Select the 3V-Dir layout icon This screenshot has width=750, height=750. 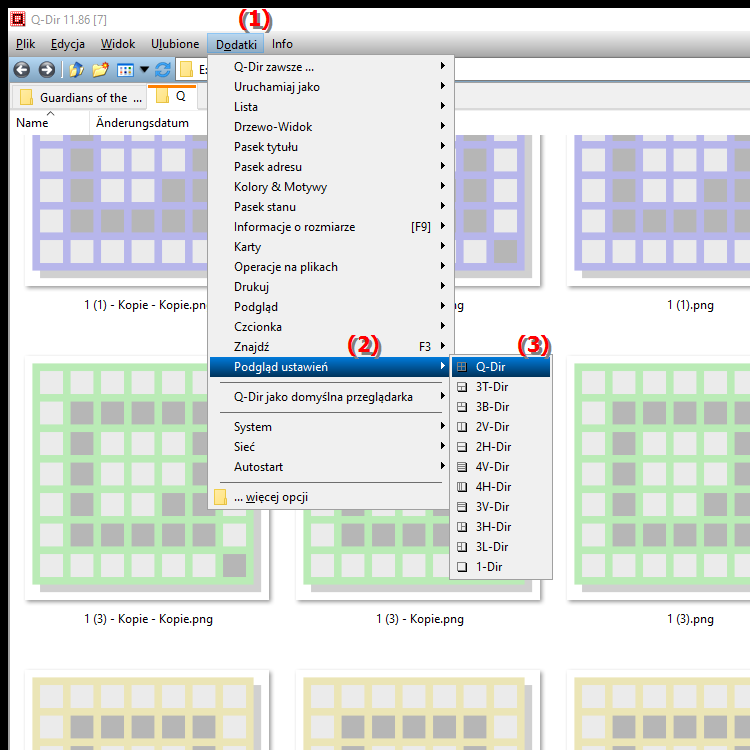pyautogui.click(x=462, y=507)
